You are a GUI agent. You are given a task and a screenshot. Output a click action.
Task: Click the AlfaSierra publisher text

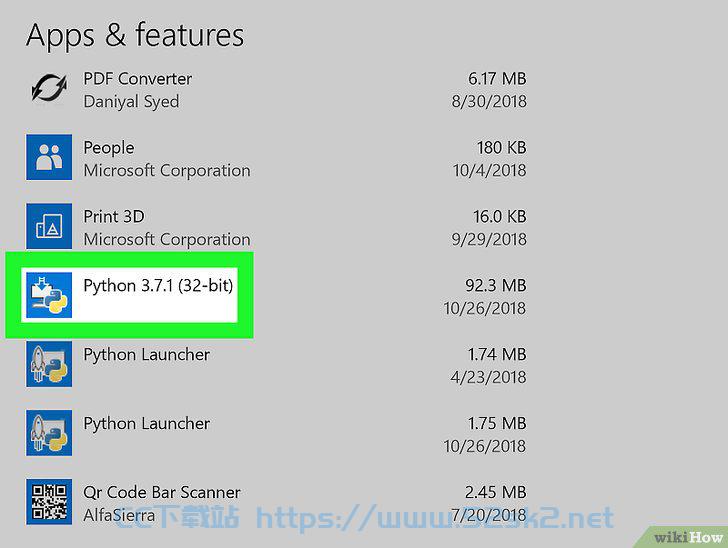coord(119,515)
